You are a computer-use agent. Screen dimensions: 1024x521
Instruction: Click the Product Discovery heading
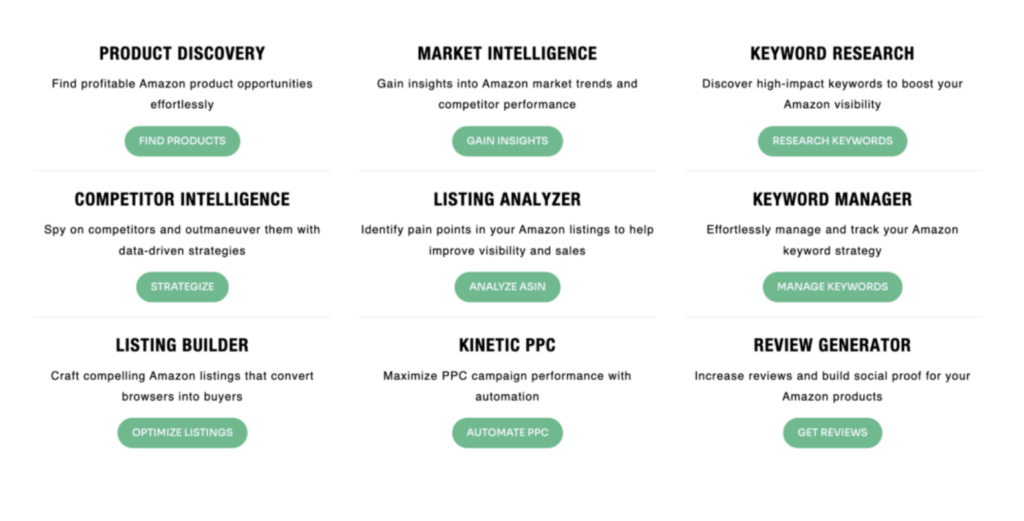182,54
